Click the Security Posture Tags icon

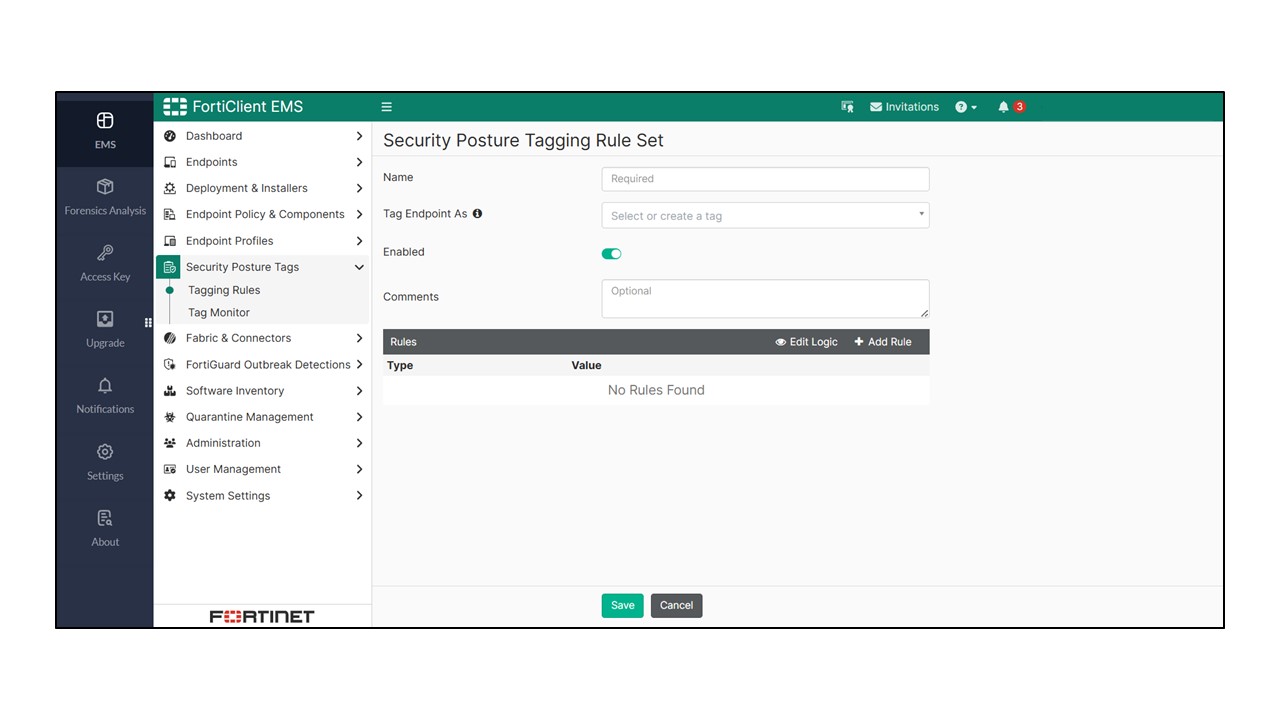[x=170, y=267]
